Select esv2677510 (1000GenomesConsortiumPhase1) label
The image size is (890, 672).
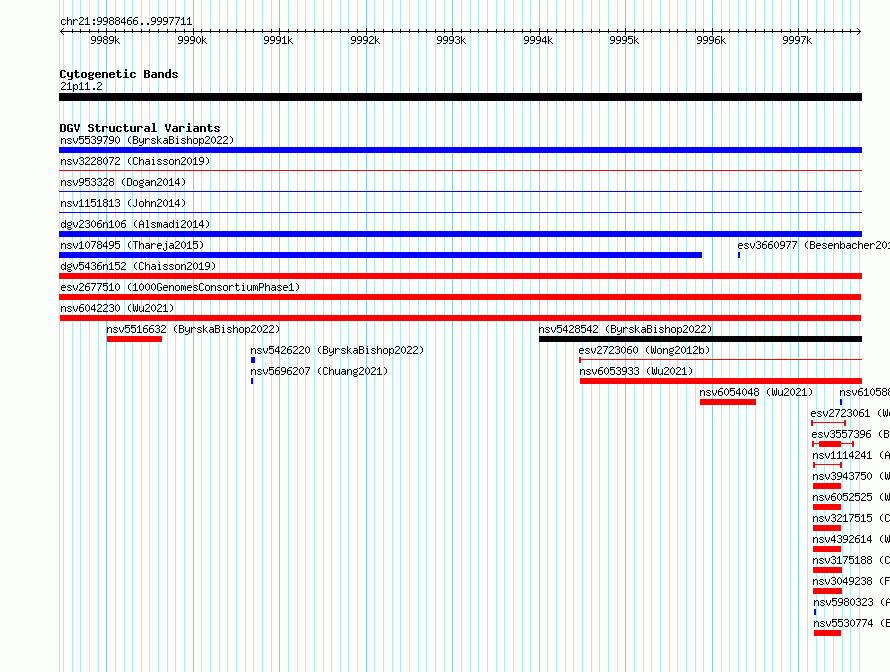(x=180, y=287)
